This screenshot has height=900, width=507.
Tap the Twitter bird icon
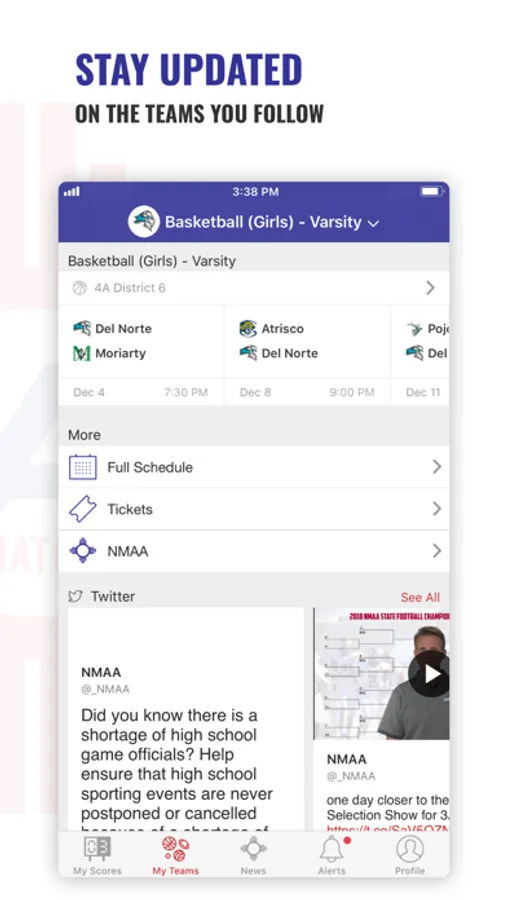coord(75,596)
